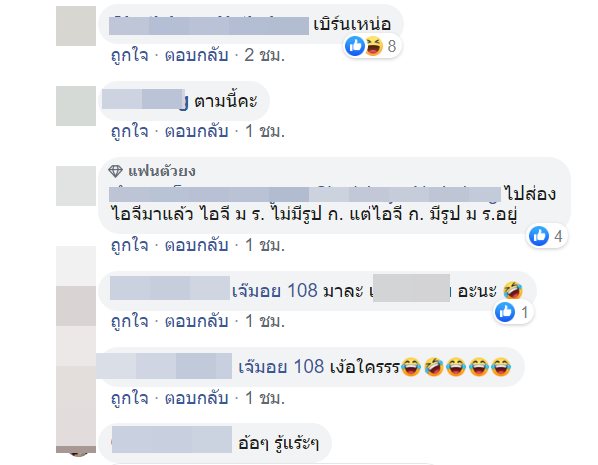This screenshot has height=465, width=598.
Task: Click first laughing emoji after เง้อใครรร
Action: [410, 367]
